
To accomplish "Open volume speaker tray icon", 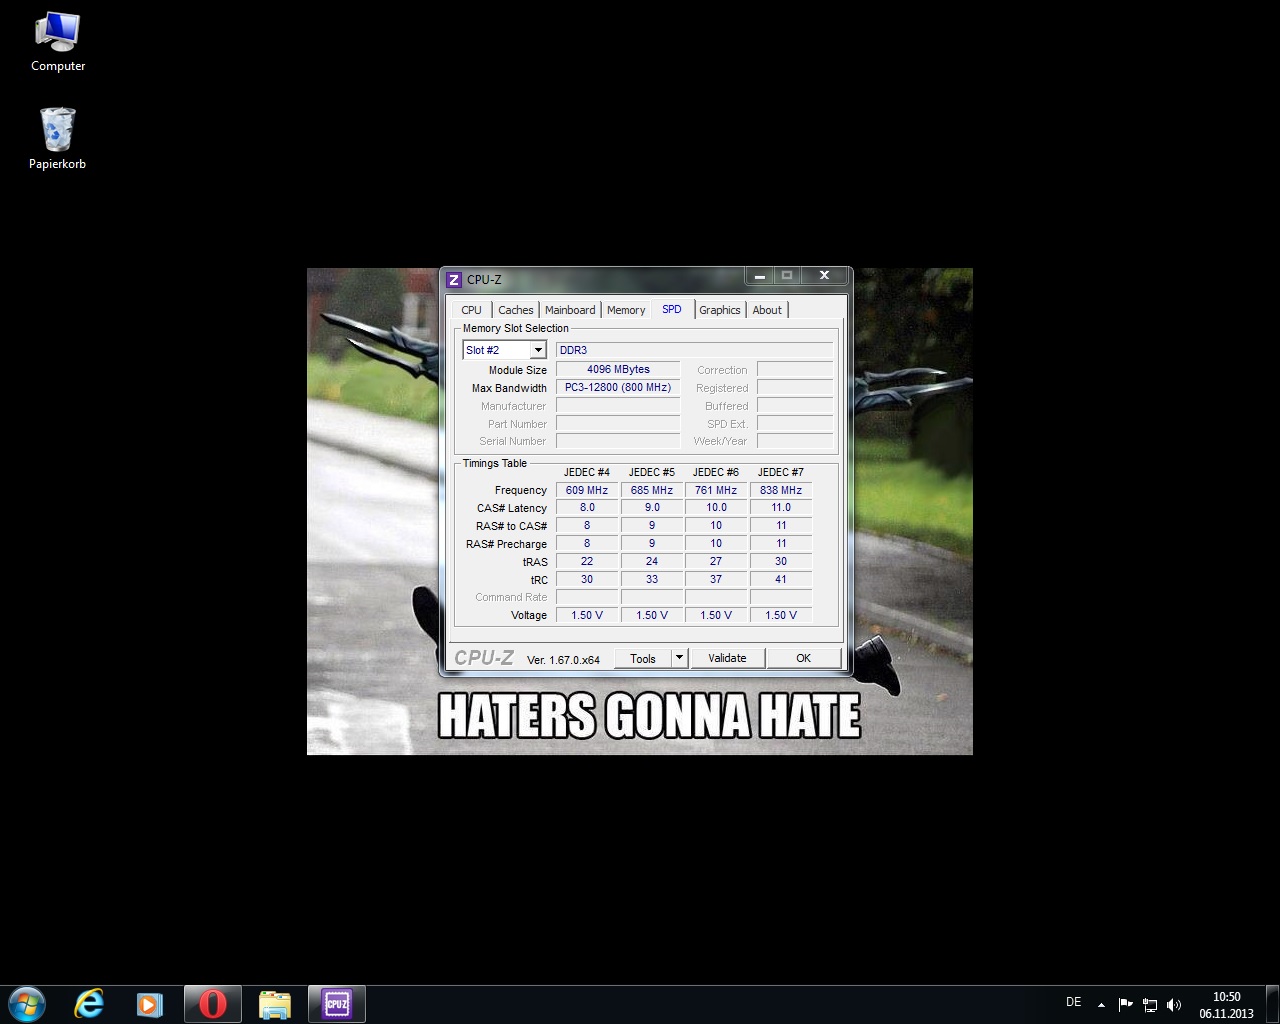I will (1174, 1005).
